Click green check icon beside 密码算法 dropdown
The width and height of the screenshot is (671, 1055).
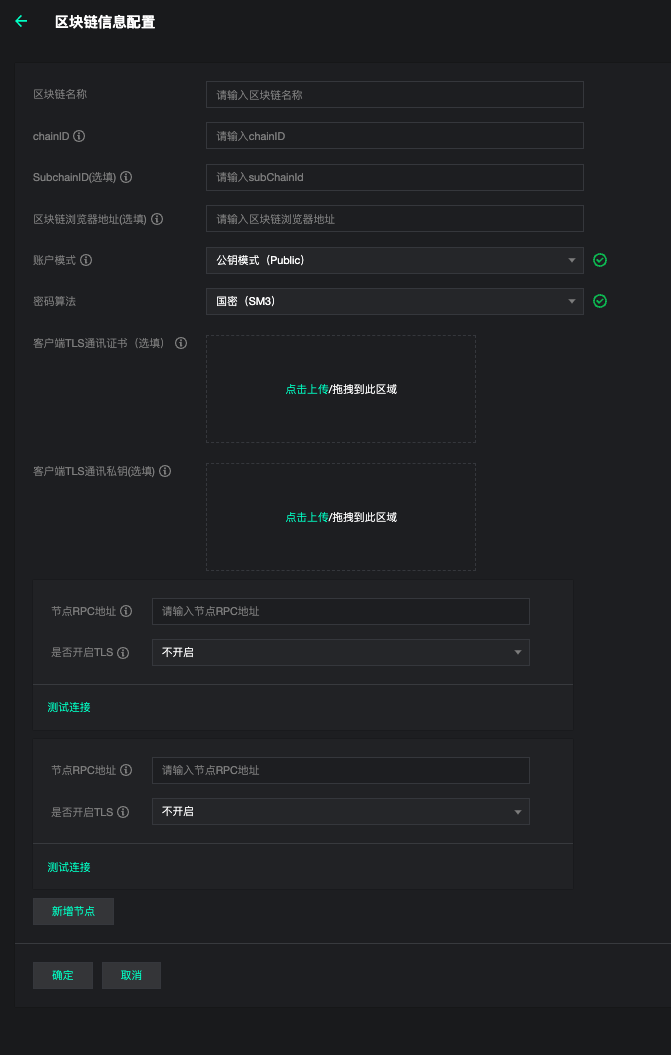point(600,301)
